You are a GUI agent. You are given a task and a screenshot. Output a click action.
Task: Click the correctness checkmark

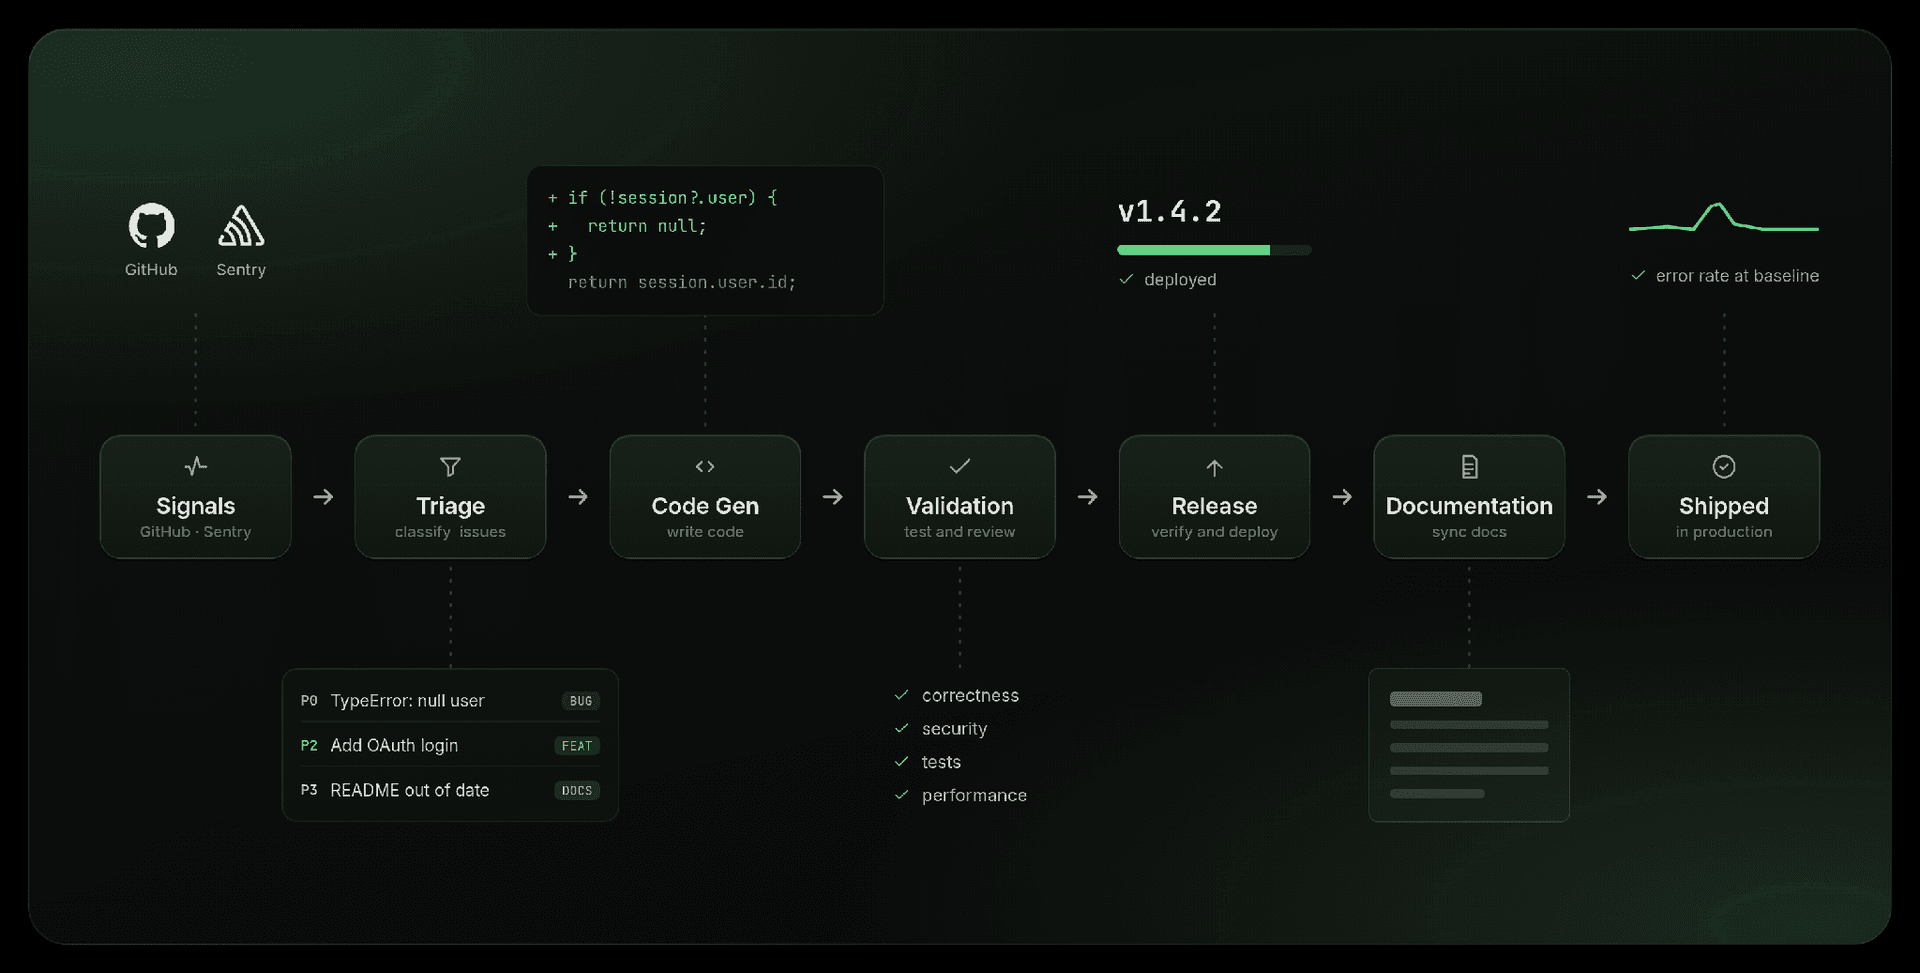(901, 695)
